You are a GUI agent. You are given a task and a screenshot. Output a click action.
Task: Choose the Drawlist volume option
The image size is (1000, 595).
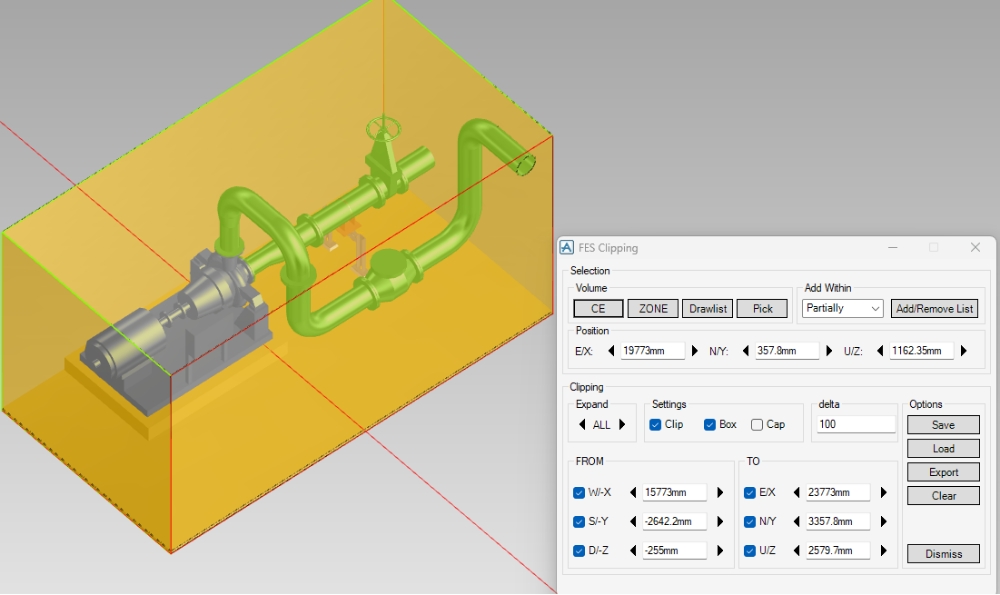point(708,309)
